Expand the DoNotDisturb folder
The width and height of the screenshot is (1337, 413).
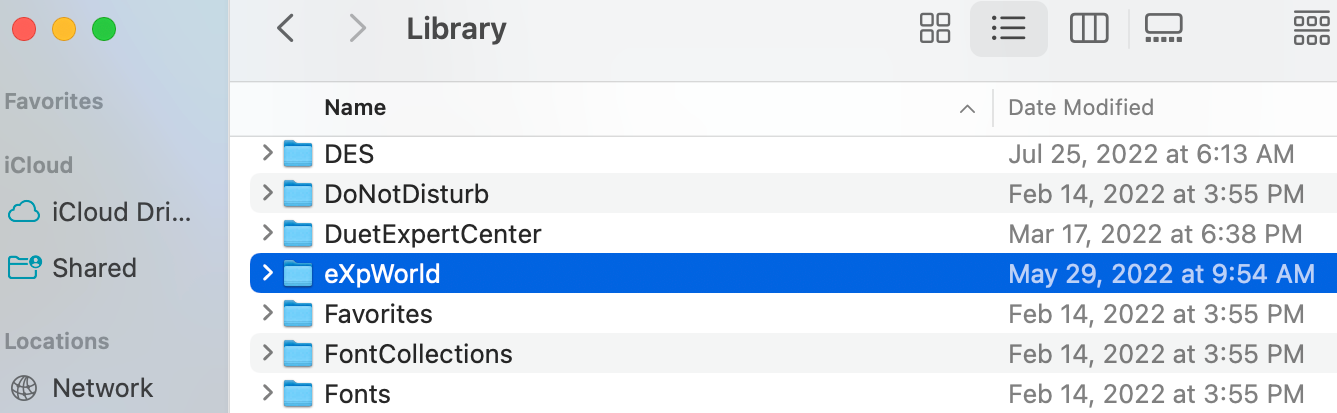coord(267,194)
